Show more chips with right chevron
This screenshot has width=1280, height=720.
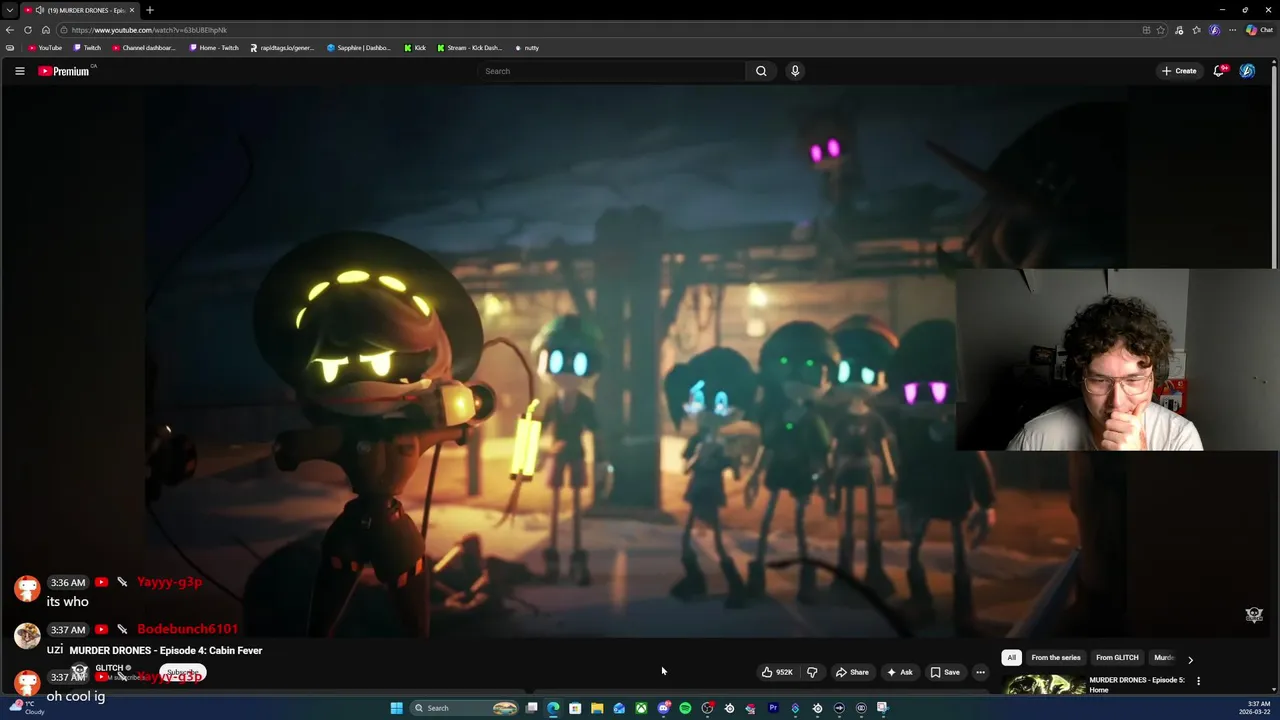(x=1190, y=660)
